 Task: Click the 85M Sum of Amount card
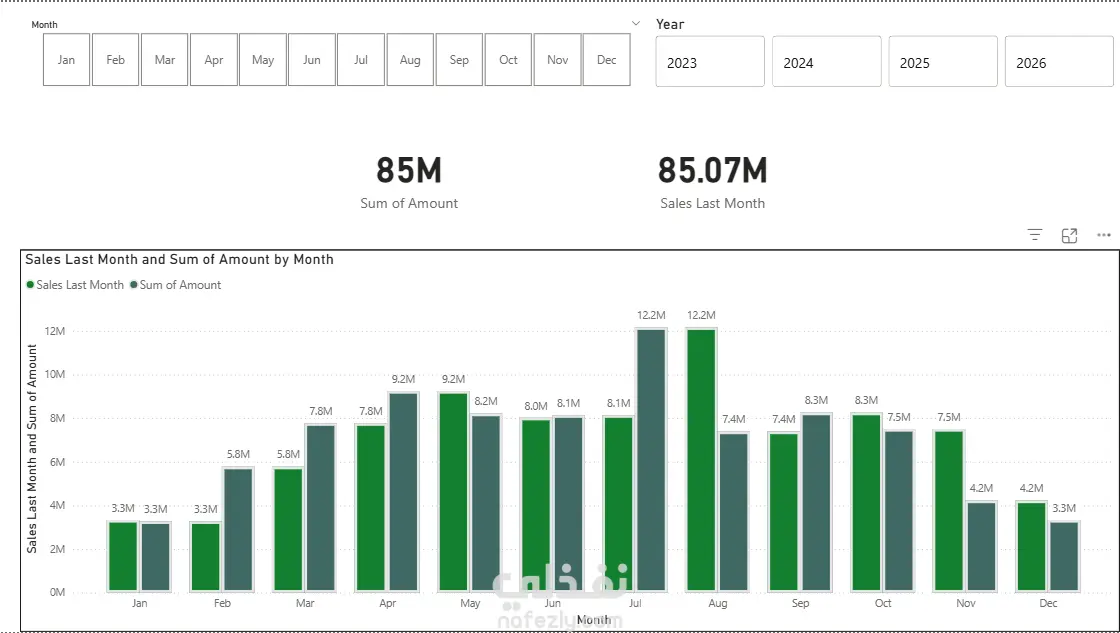point(409,182)
